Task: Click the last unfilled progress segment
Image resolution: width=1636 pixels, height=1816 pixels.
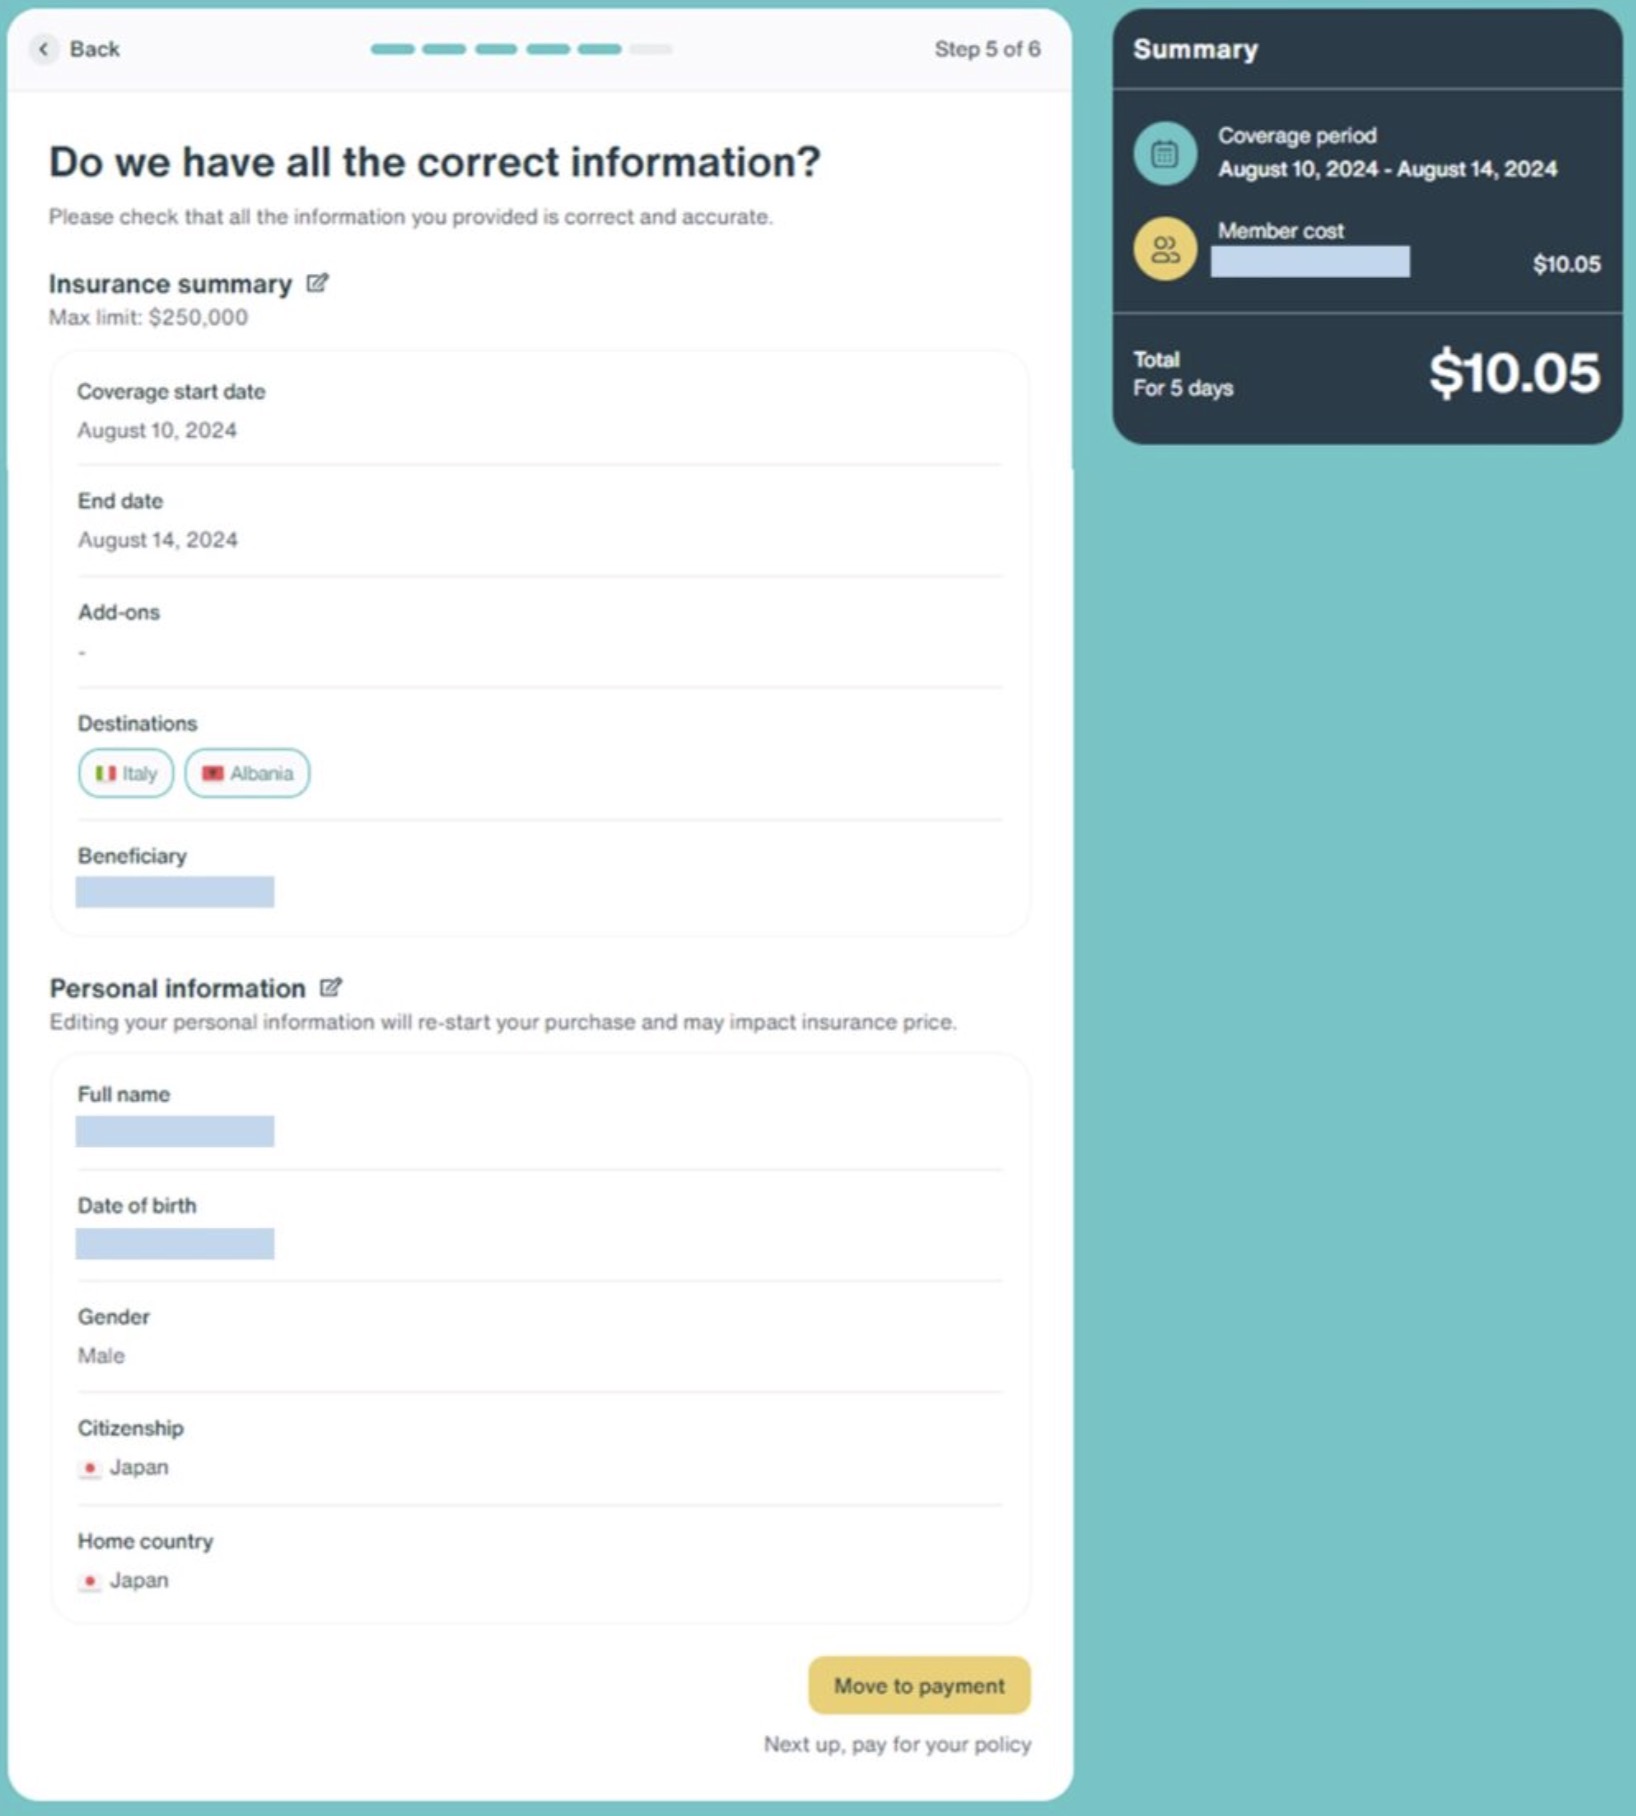Action: tap(651, 49)
